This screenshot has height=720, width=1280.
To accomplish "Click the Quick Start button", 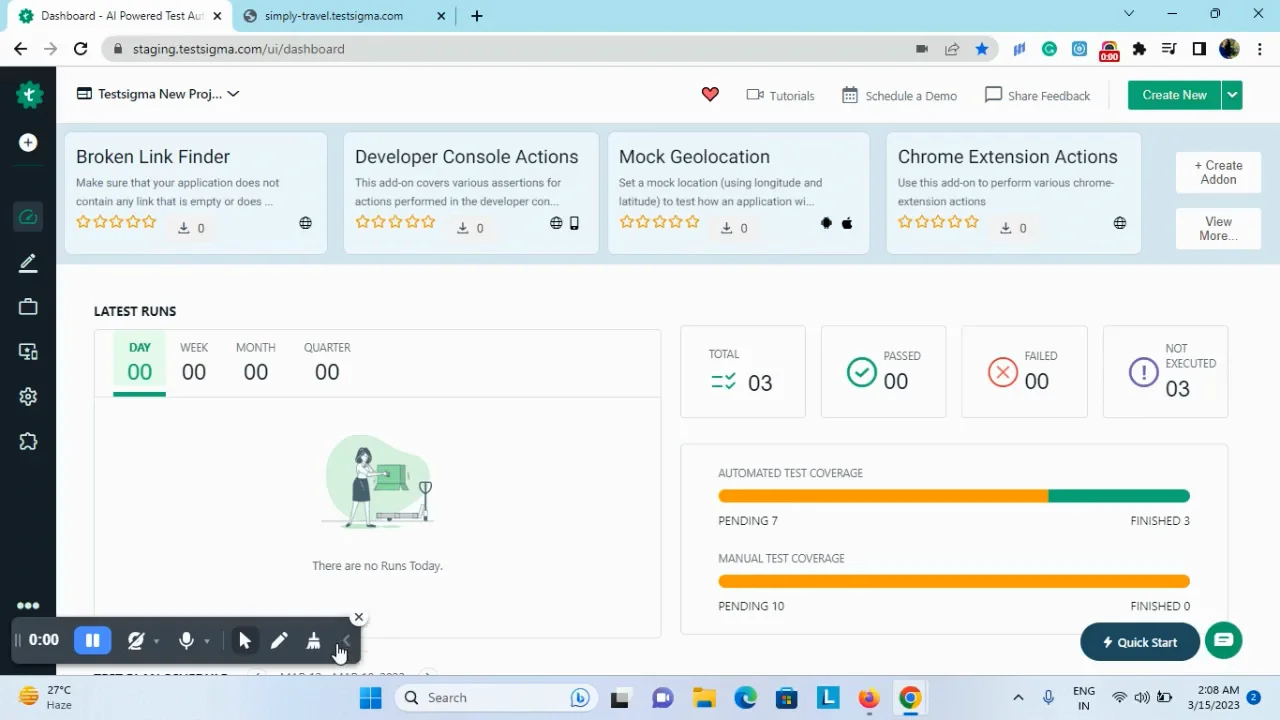I will point(1139,642).
